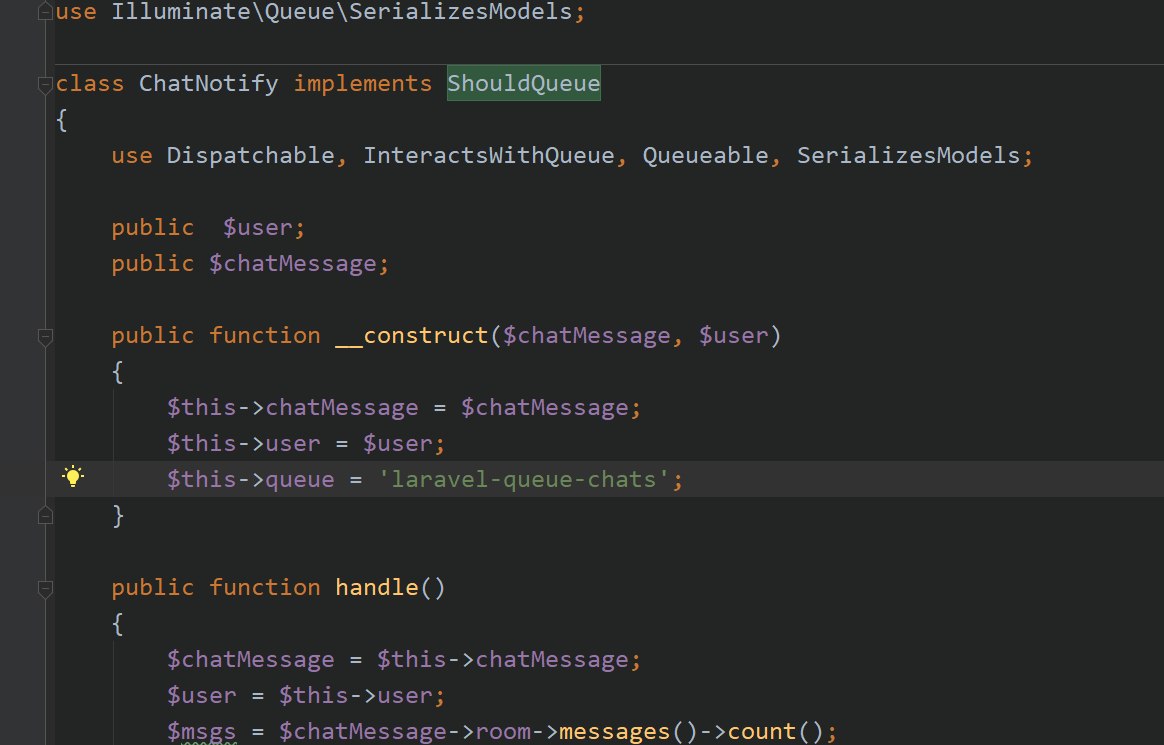Click $chatMessage parameter in the constructor signature

586,335
